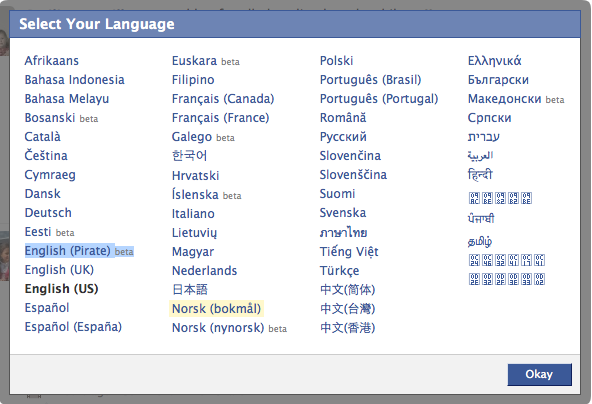The width and height of the screenshot is (592, 404).
Task: Choose Dansk
Action: 42,193
